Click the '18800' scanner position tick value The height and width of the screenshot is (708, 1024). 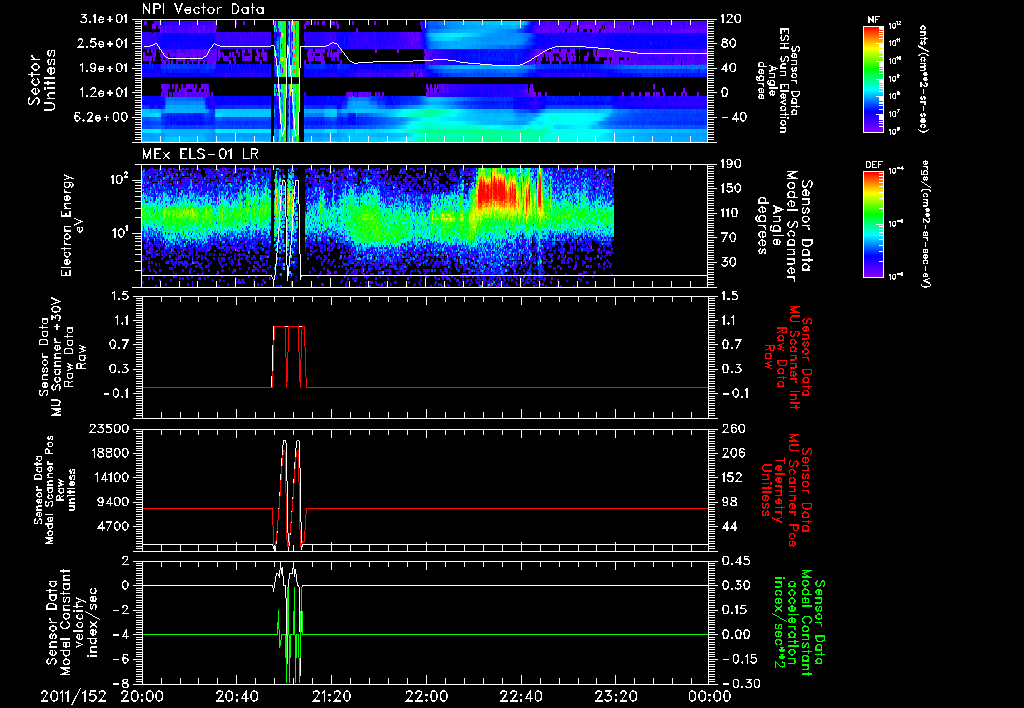pyautogui.click(x=110, y=453)
